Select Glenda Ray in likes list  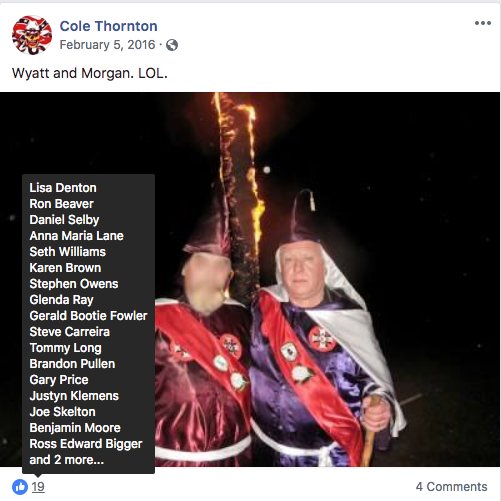click(x=61, y=300)
